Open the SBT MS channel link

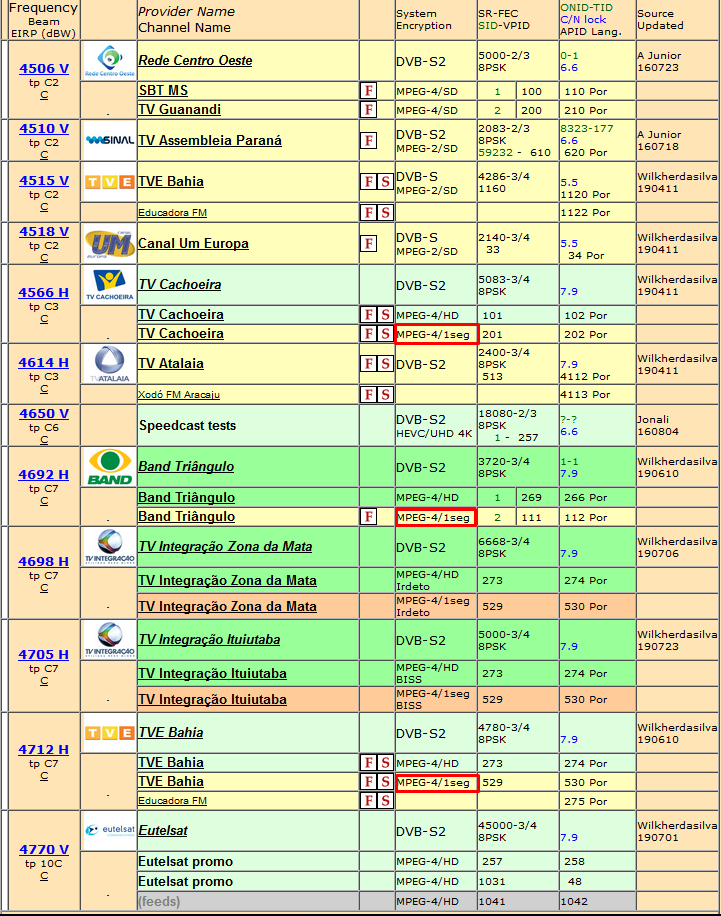coord(163,91)
